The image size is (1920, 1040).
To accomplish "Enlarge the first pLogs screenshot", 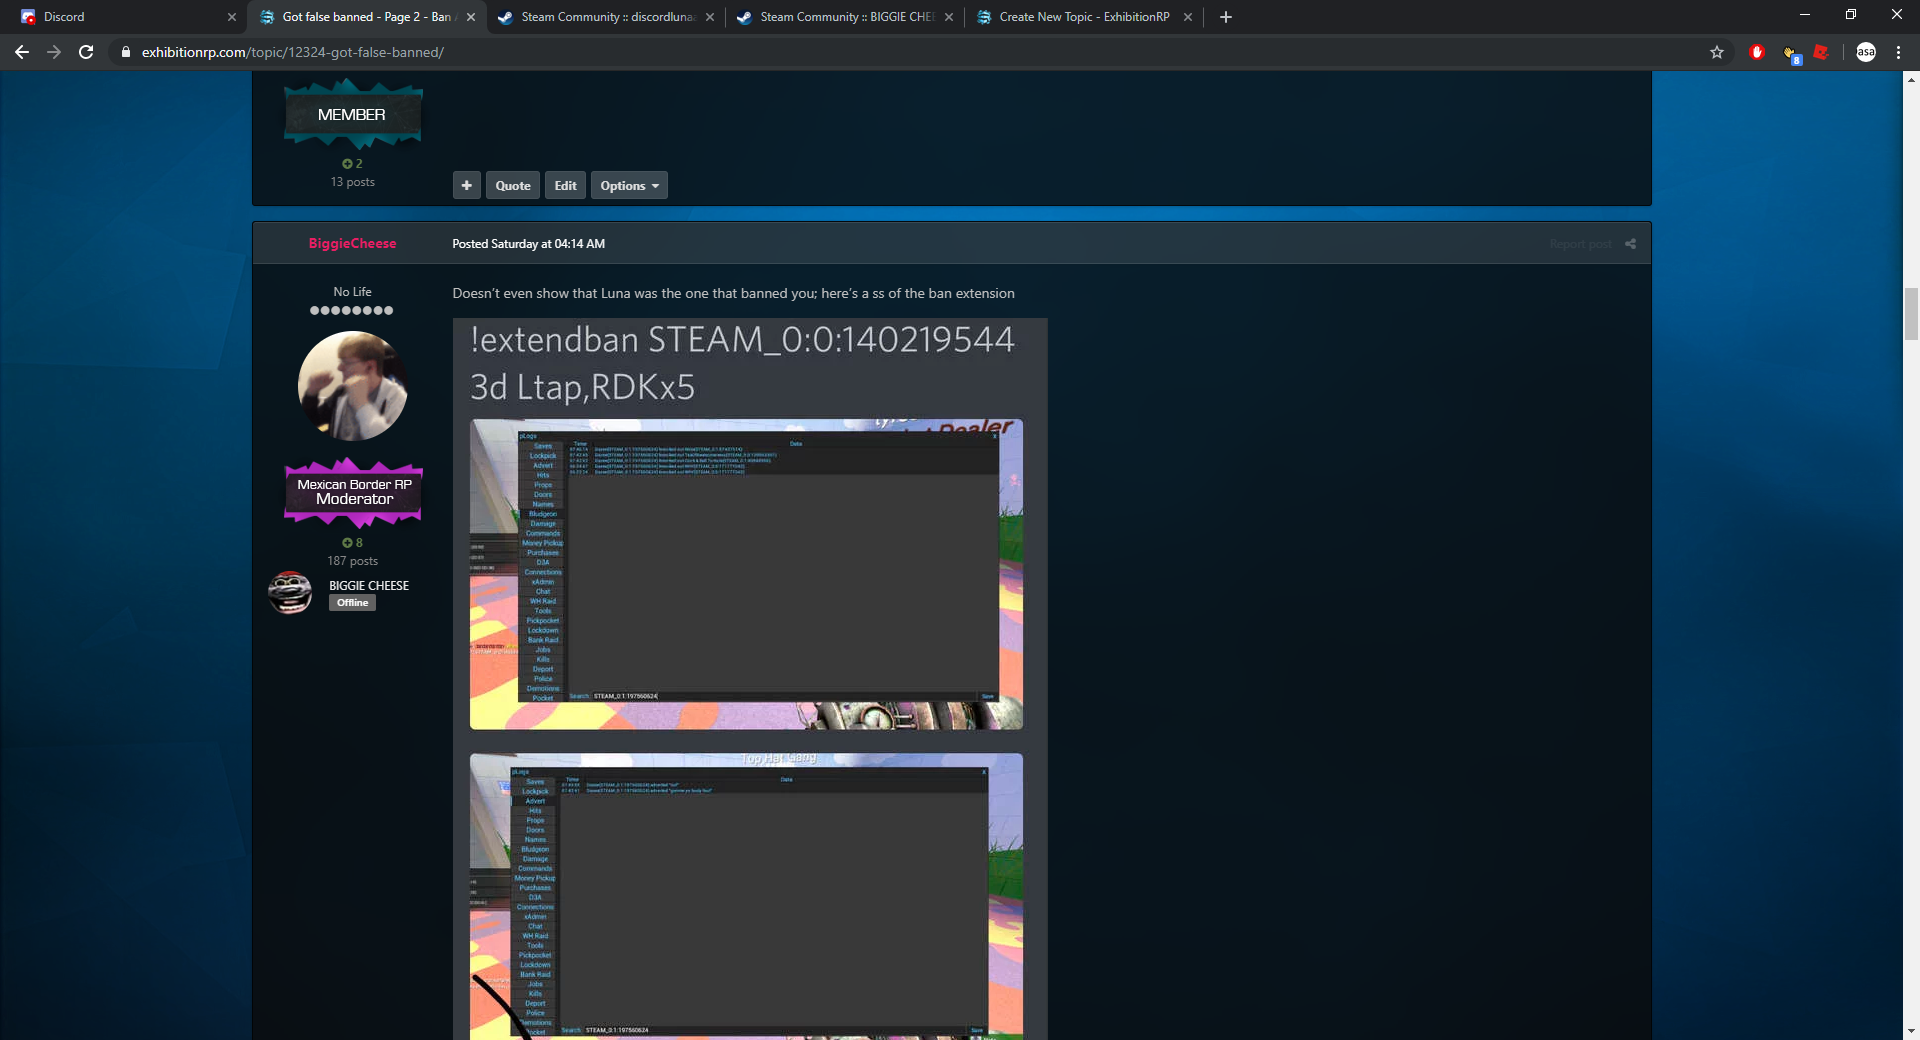I will click(x=746, y=574).
